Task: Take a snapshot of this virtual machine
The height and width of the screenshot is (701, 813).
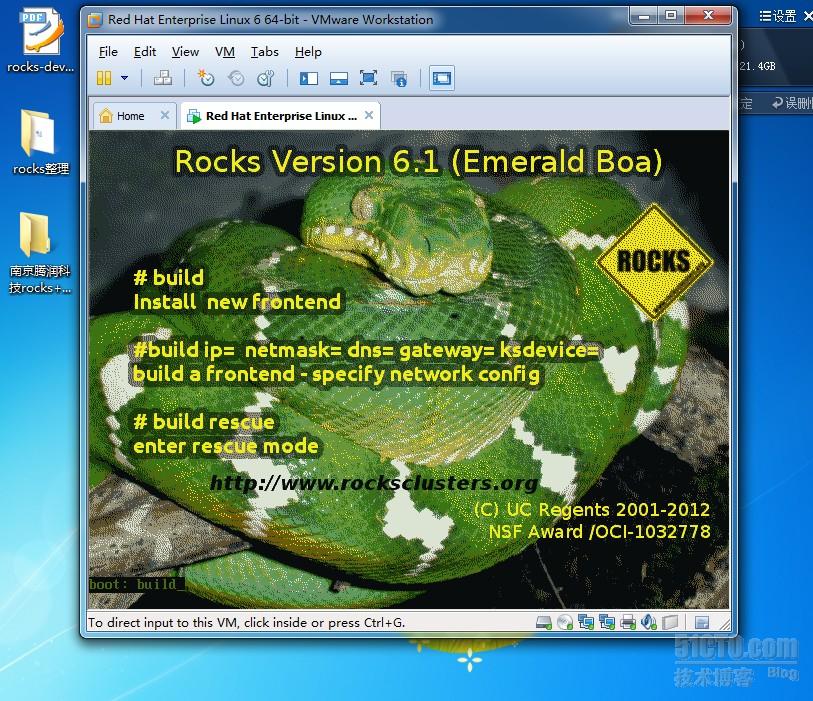Action: click(x=206, y=78)
